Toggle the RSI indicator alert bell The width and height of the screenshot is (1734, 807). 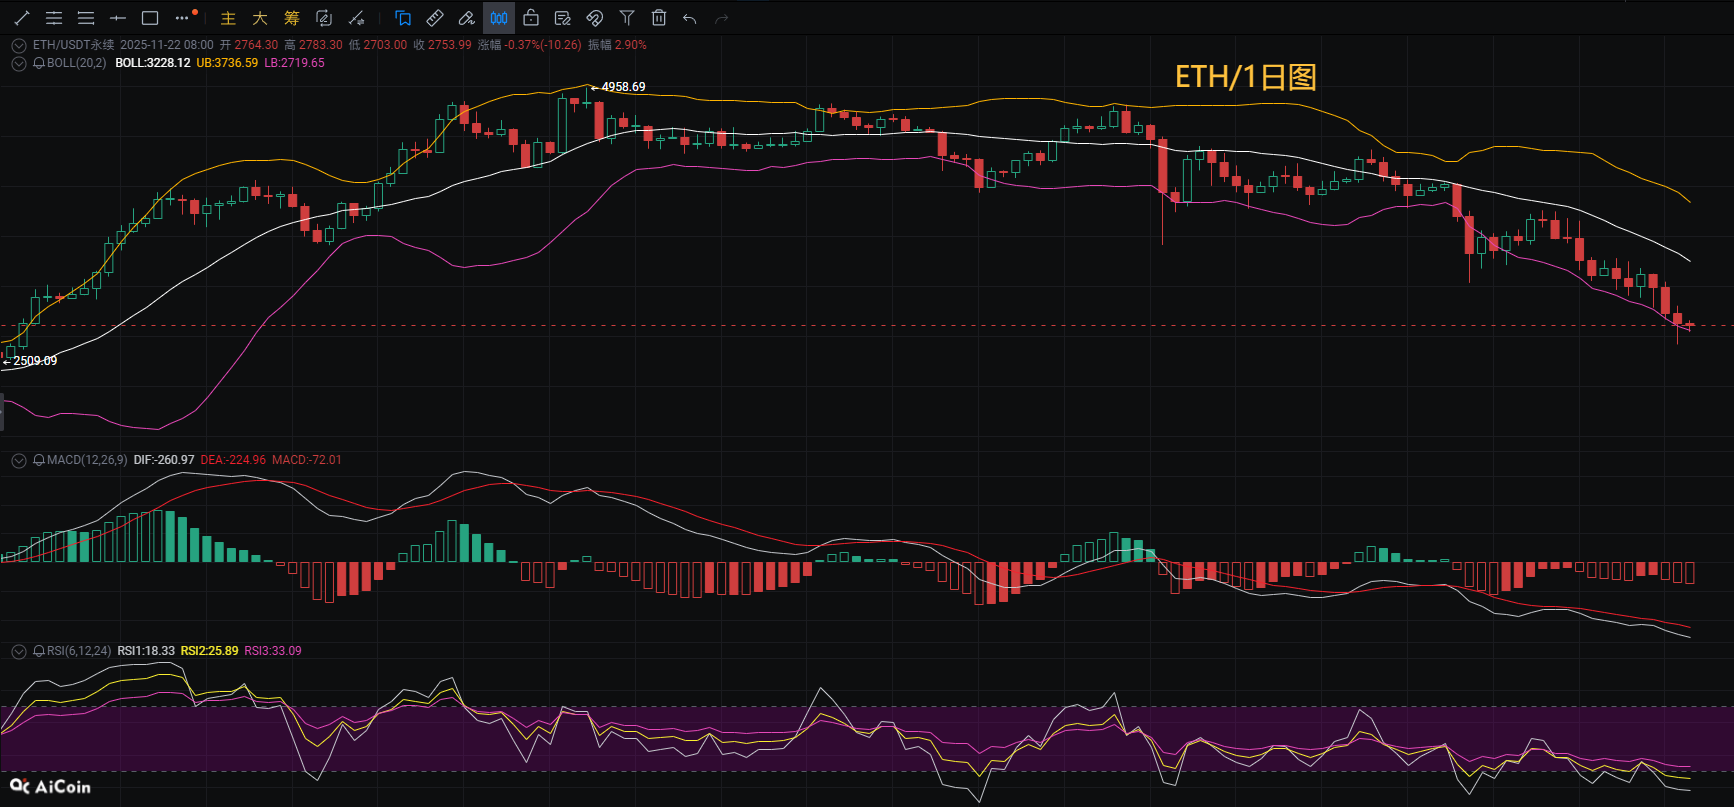pyautogui.click(x=39, y=651)
